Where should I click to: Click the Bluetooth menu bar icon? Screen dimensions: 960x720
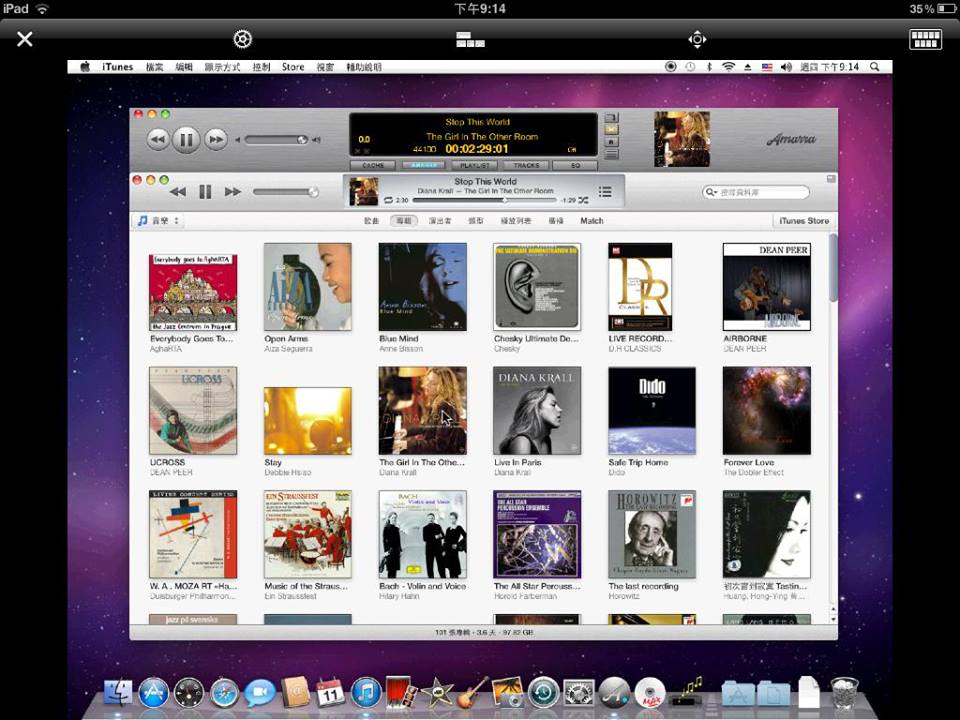coord(709,67)
